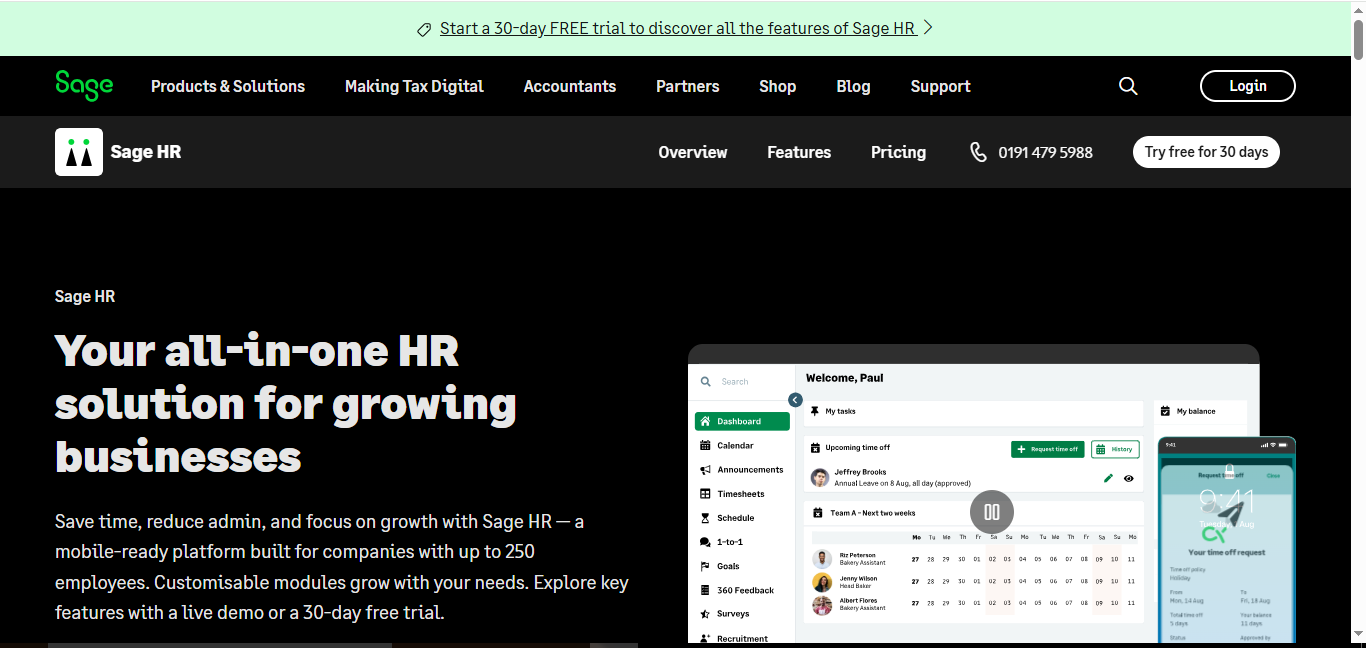
Task: Go to the Features tab
Action: 799,152
